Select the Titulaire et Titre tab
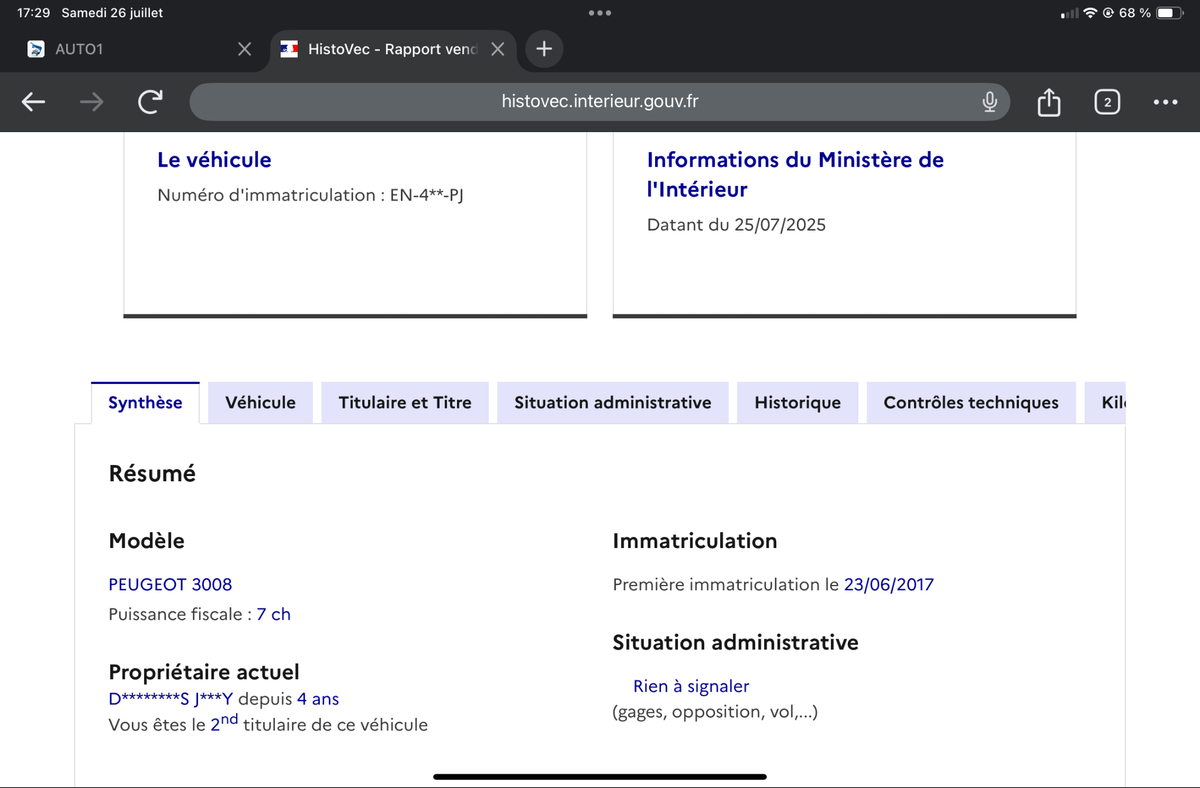This screenshot has width=1200, height=788. tap(404, 403)
